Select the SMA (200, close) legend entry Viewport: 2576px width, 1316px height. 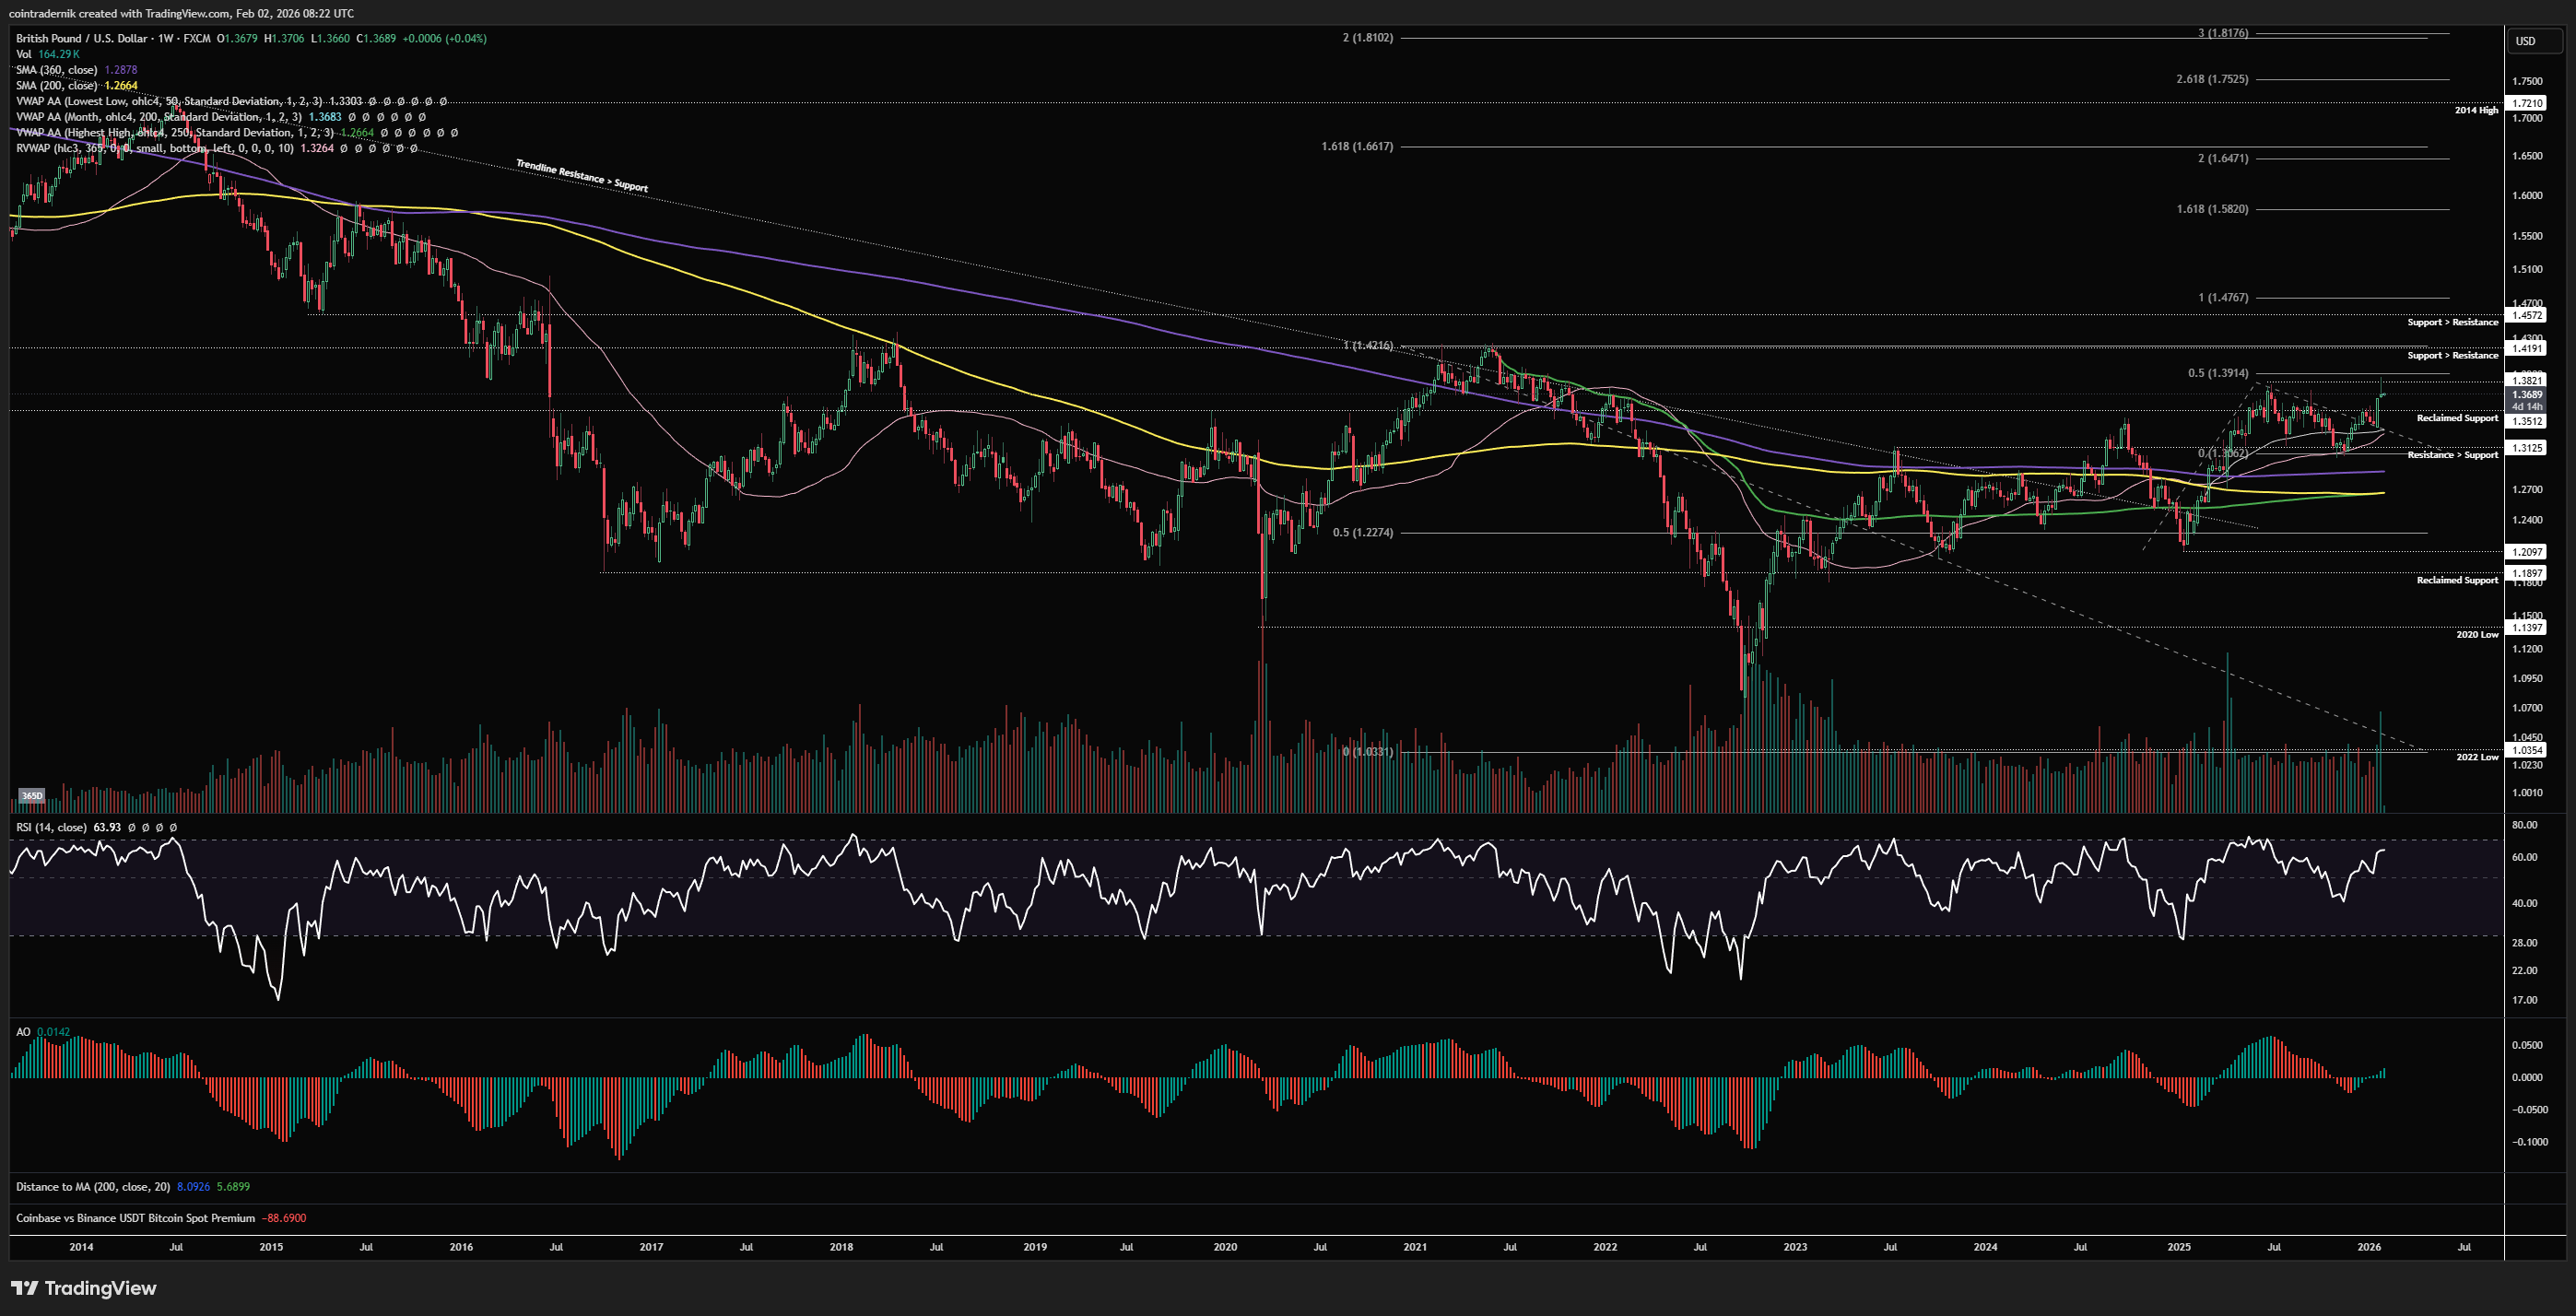point(57,86)
